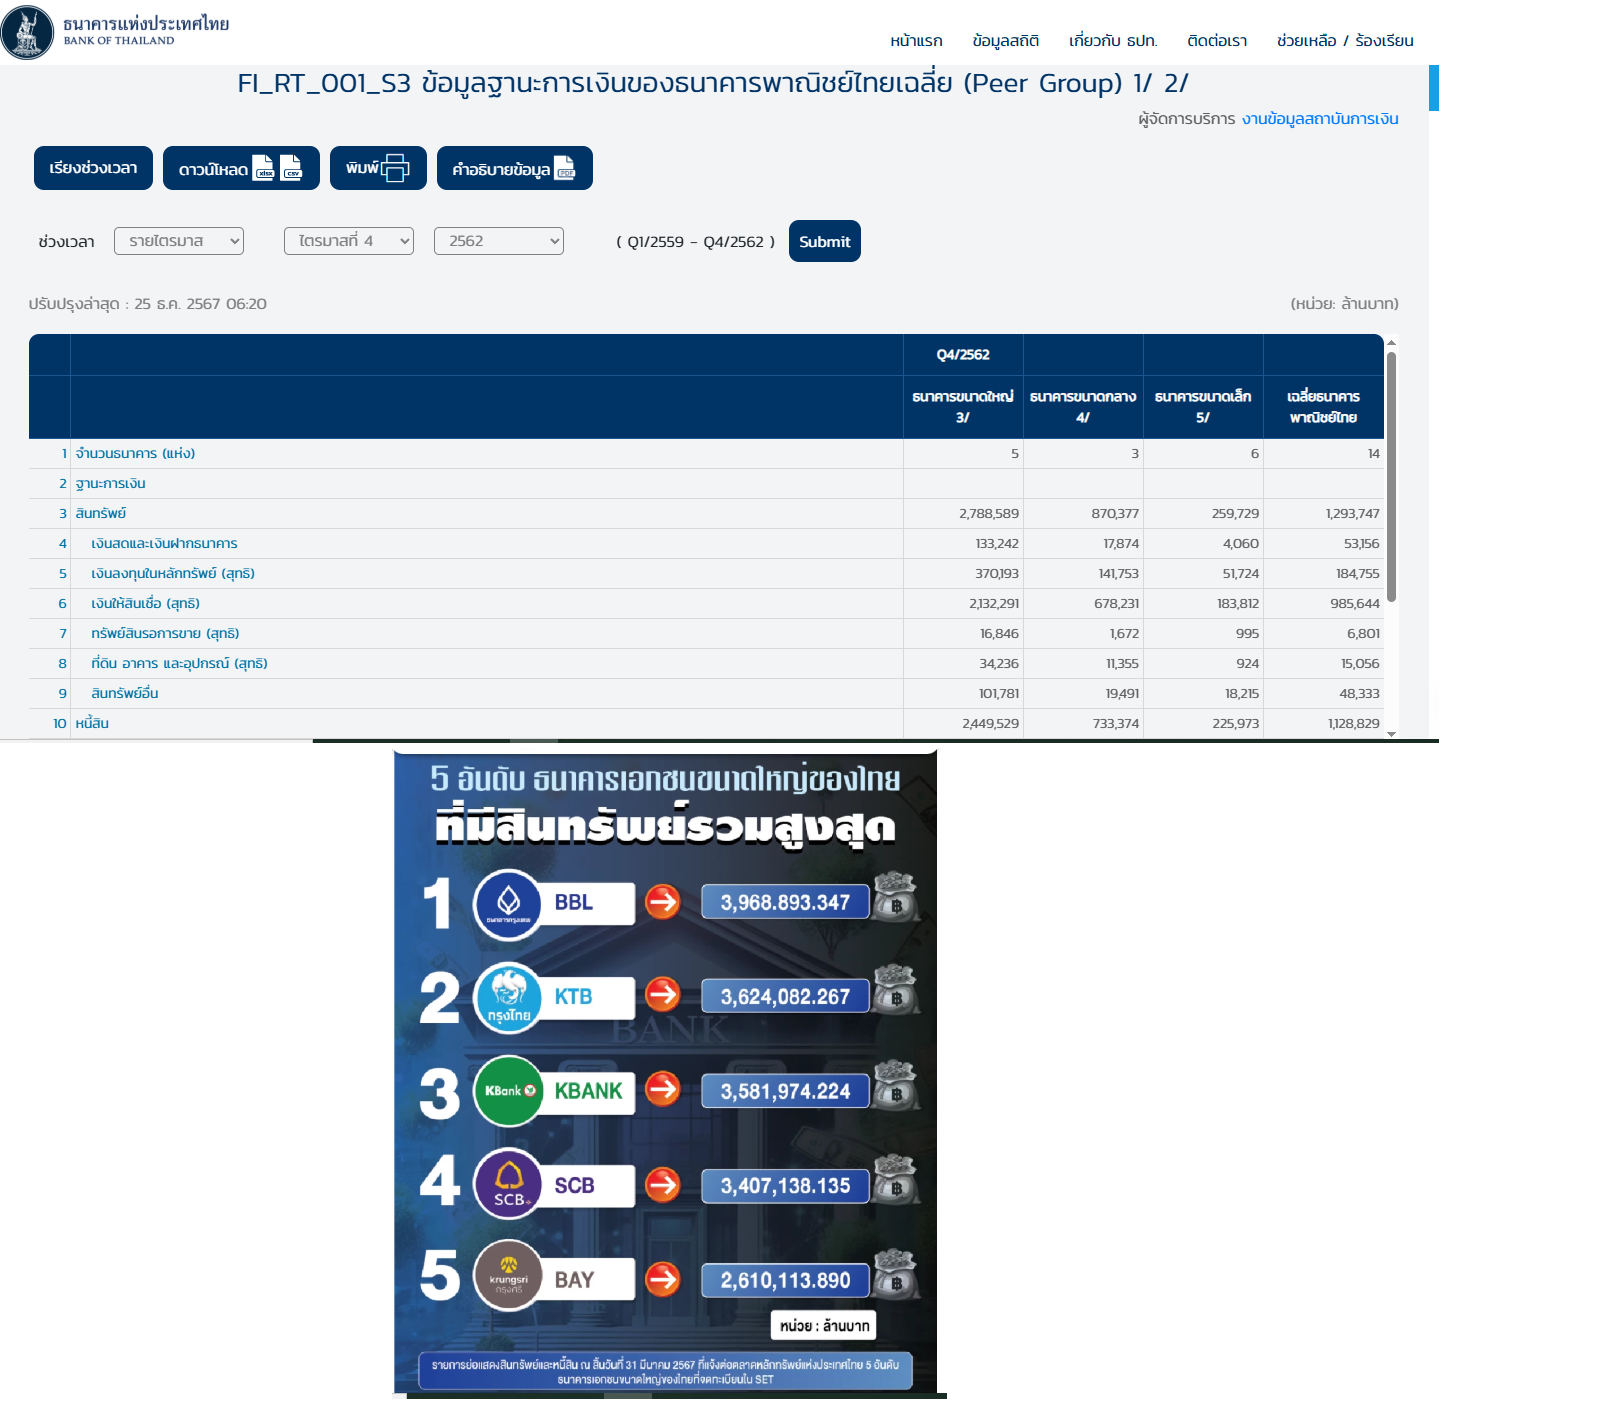
Task: Open the รายไตรมาส period type dropdown
Action: (179, 241)
